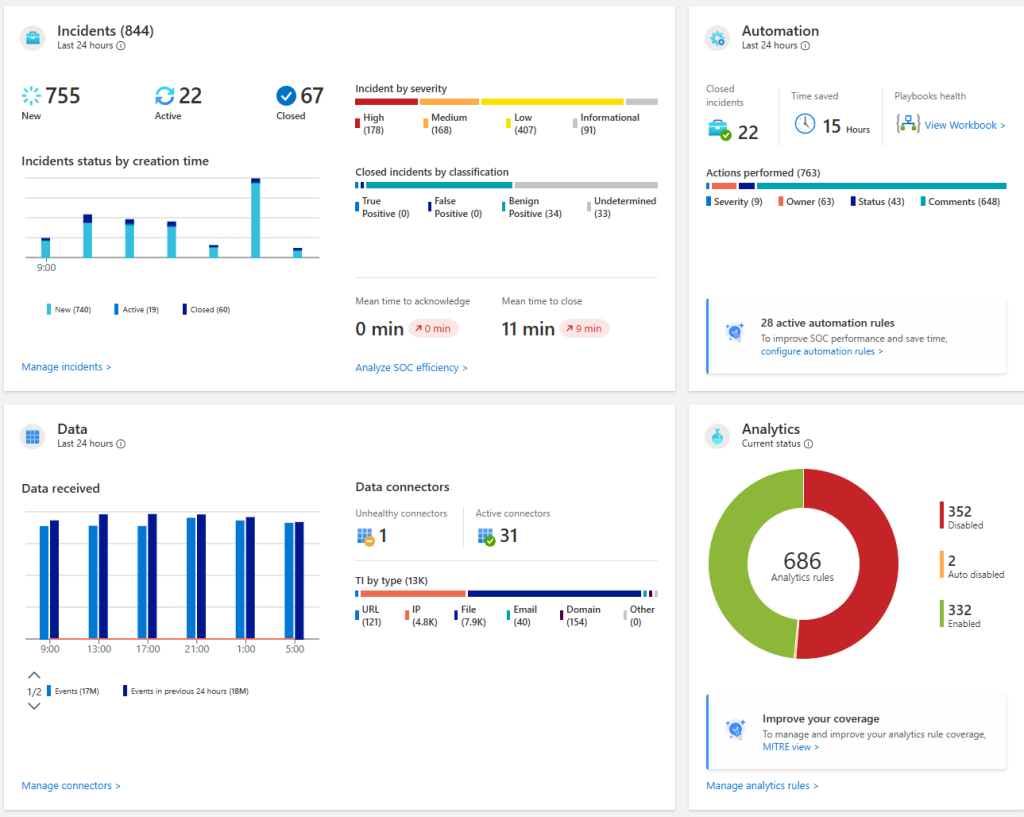This screenshot has width=1024, height=817.
Task: Click 'Owner (63)' actions legend
Action: point(807,202)
